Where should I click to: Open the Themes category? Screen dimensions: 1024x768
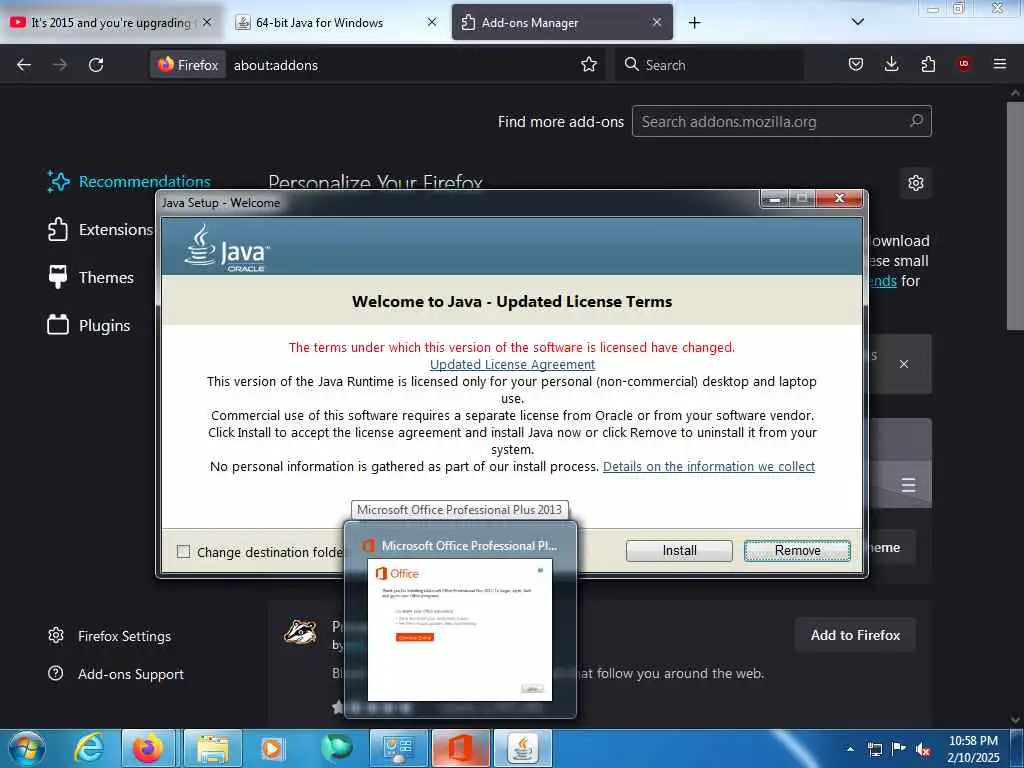(90, 278)
